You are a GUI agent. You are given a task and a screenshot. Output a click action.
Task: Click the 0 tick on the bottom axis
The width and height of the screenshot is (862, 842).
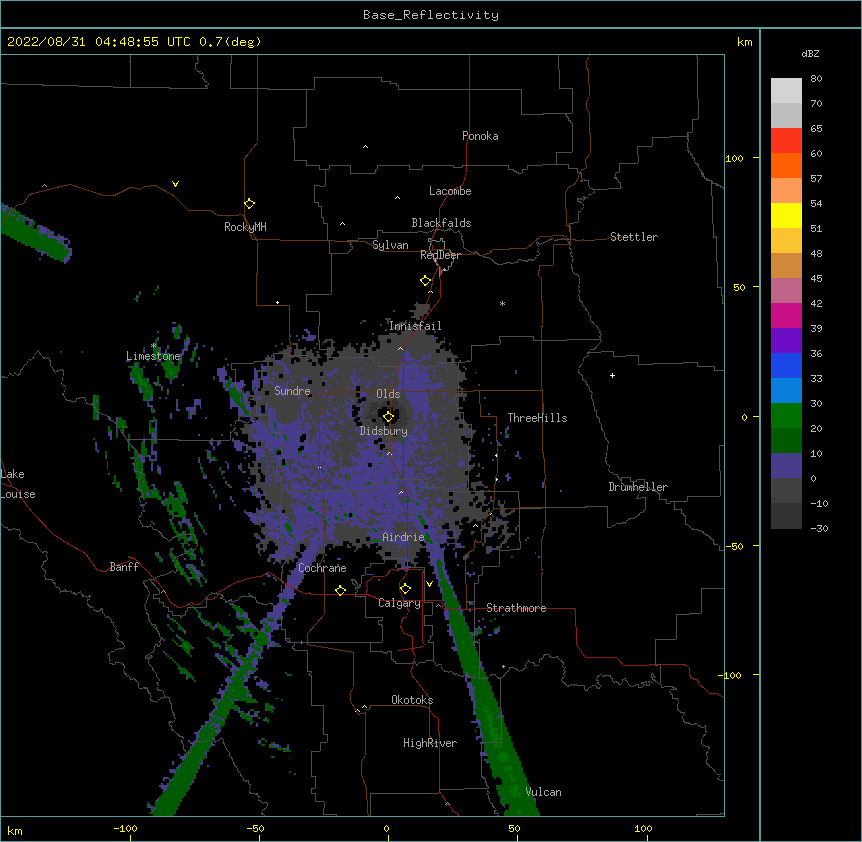click(x=386, y=828)
